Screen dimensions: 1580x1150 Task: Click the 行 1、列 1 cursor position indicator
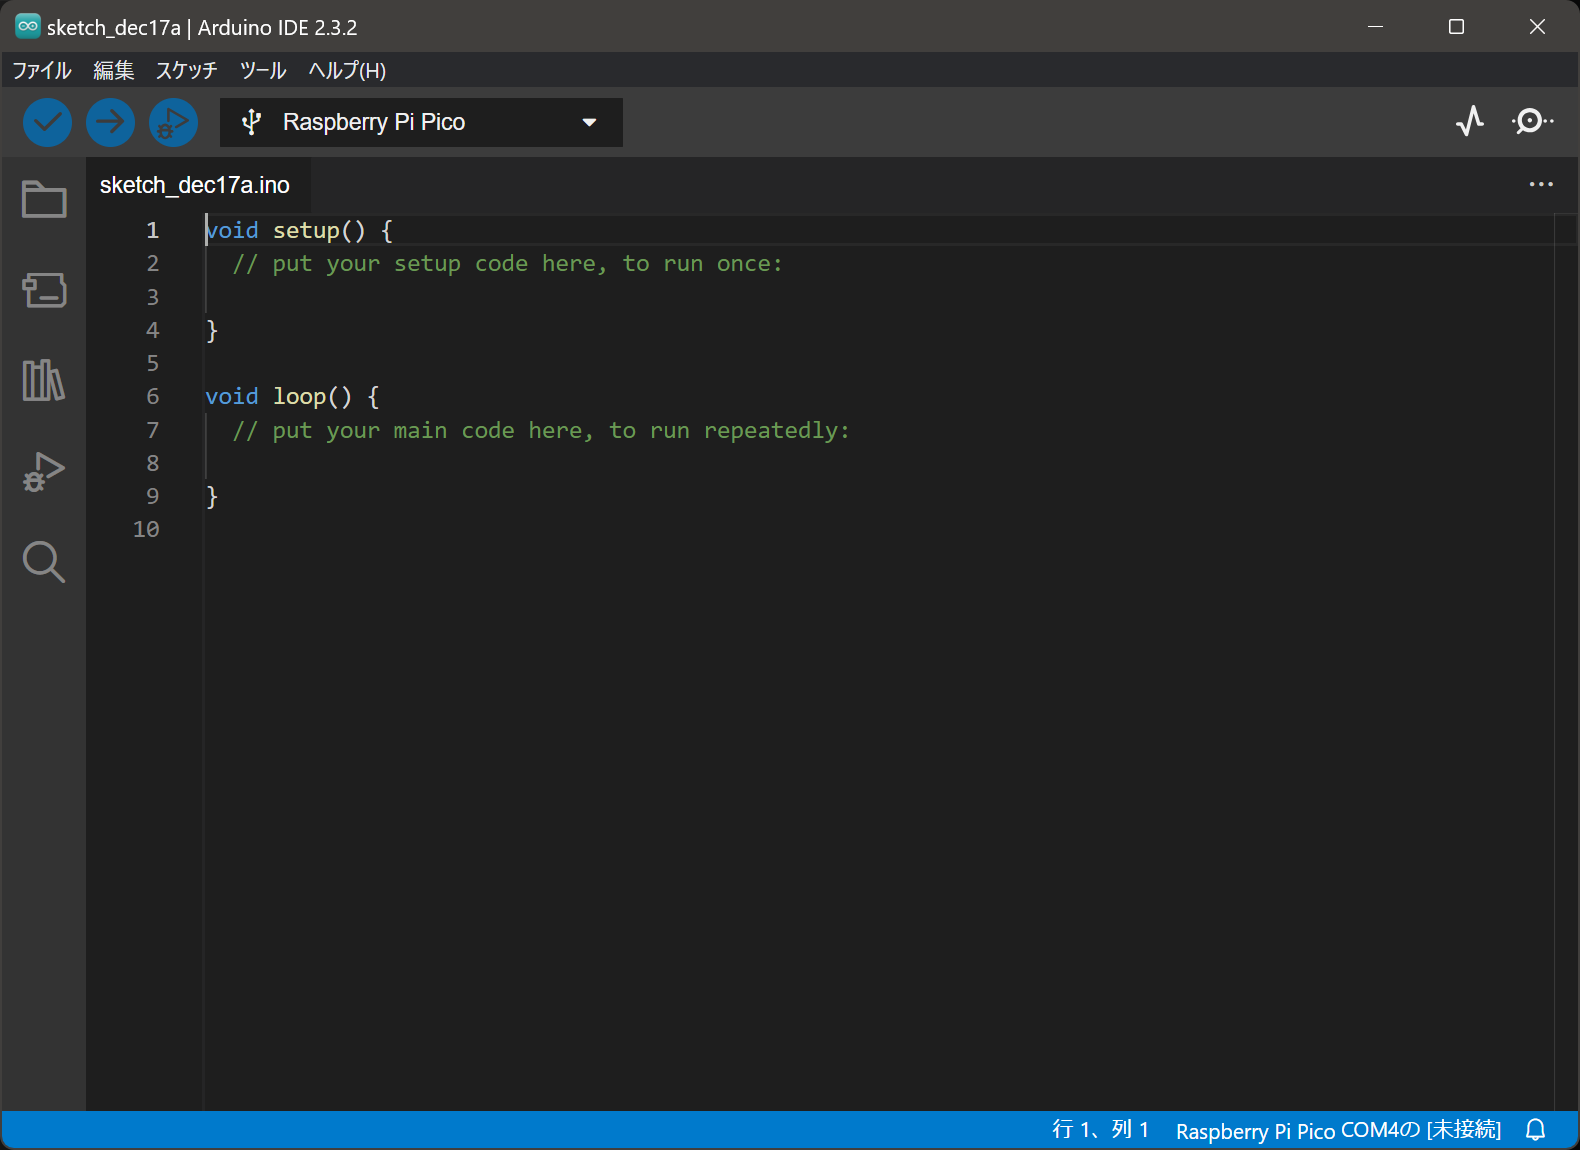pyautogui.click(x=1100, y=1130)
